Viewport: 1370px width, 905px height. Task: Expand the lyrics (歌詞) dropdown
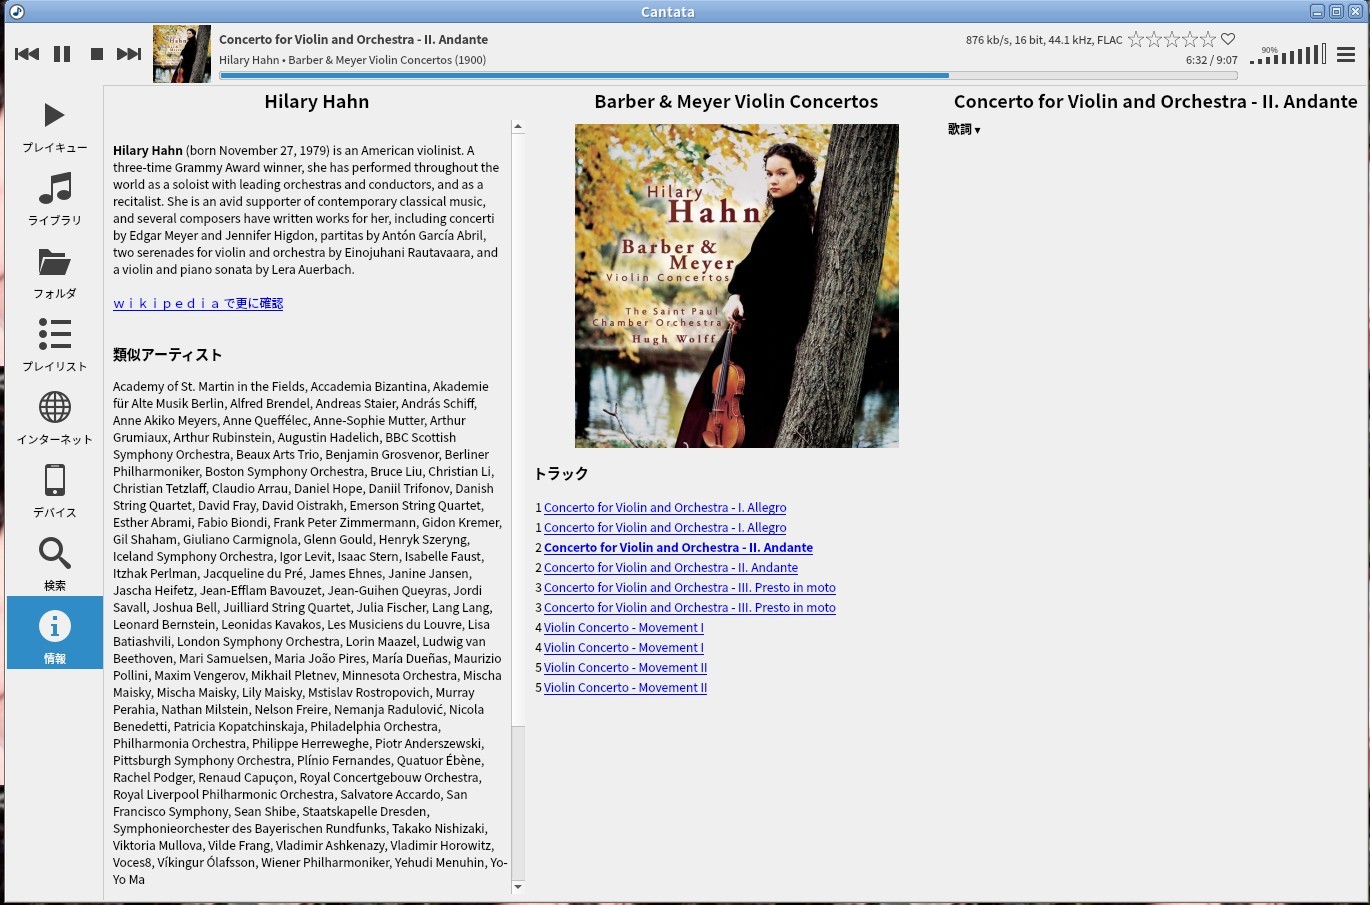tap(964, 130)
